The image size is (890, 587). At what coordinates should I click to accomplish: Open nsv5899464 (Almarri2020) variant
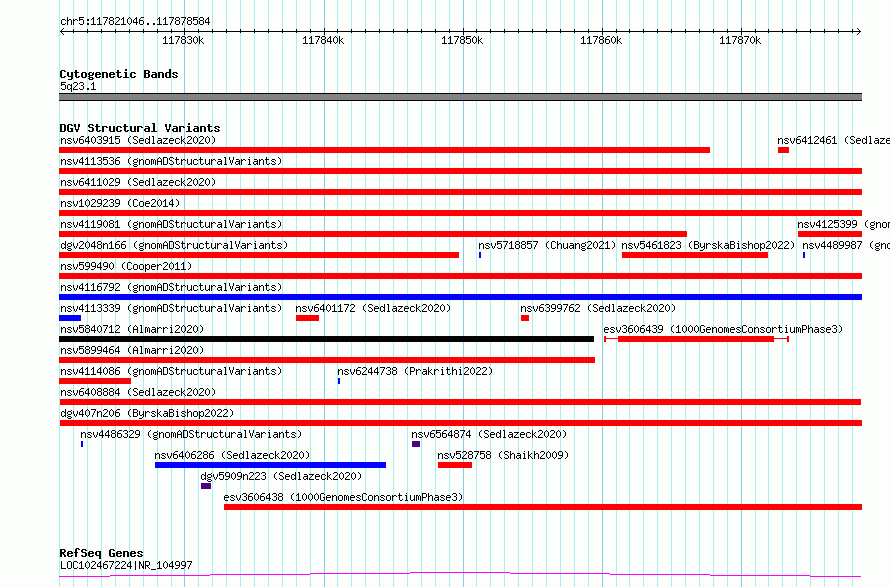point(132,350)
